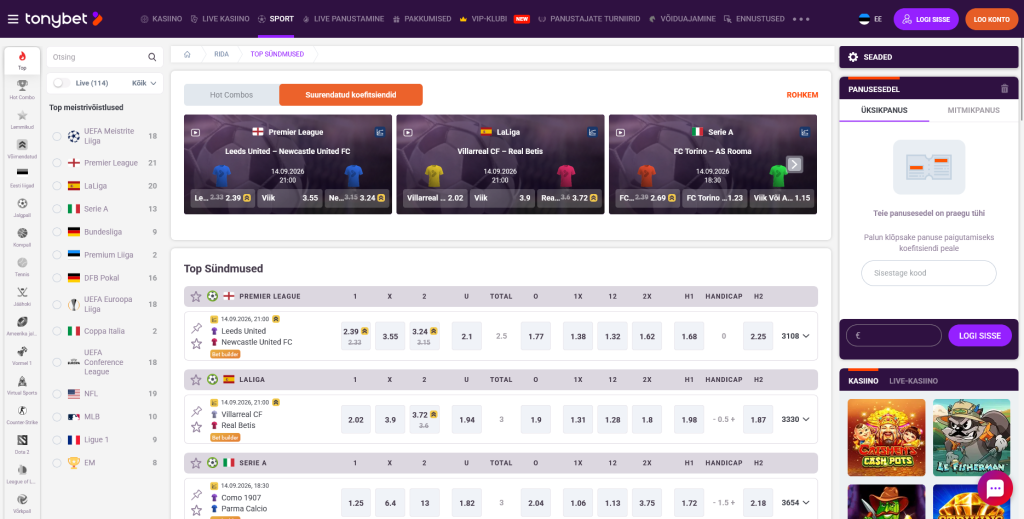The height and width of the screenshot is (519, 1024).
Task: Clear bet slip with trash icon
Action: 1004,89
